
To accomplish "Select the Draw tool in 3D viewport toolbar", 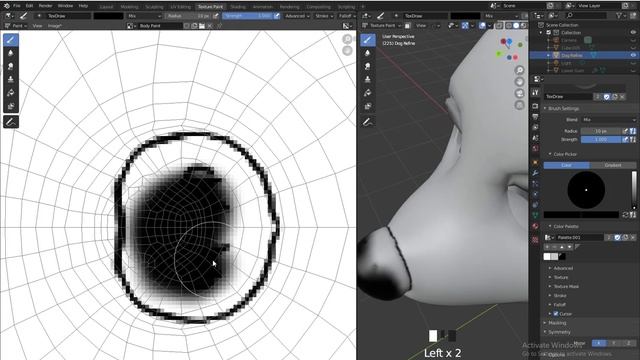I will click(x=368, y=40).
